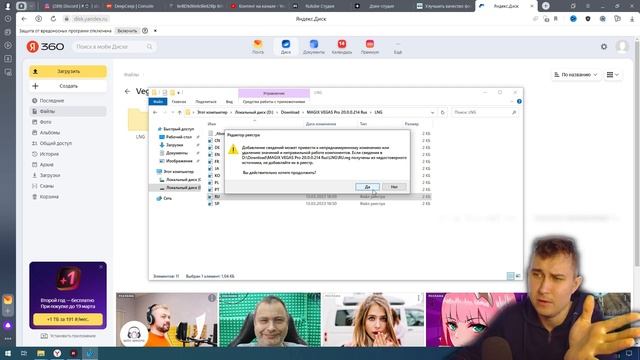This screenshot has height=360, width=640.
Task: Click Включить in the protection notice bar
Action: coord(127,31)
